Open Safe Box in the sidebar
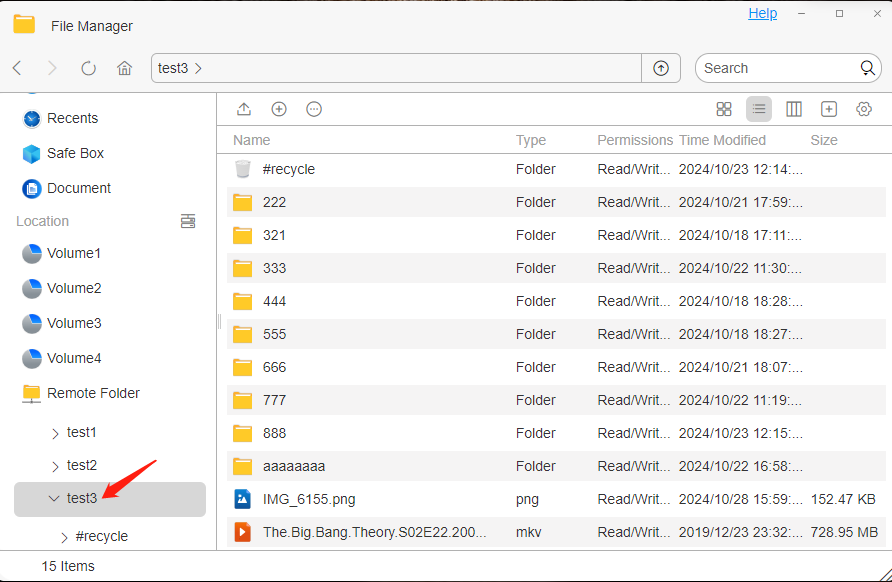The image size is (892, 582). 63,154
